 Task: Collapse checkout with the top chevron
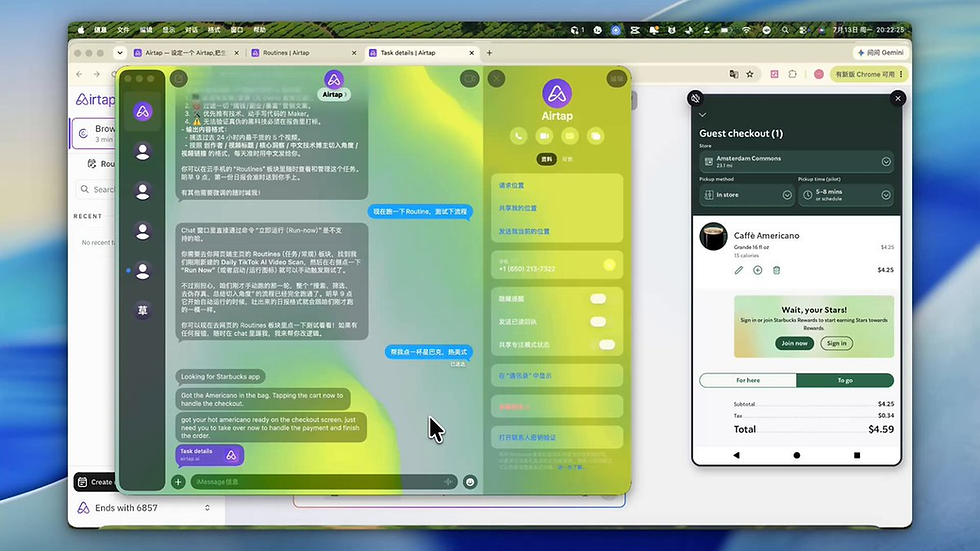tap(702, 115)
